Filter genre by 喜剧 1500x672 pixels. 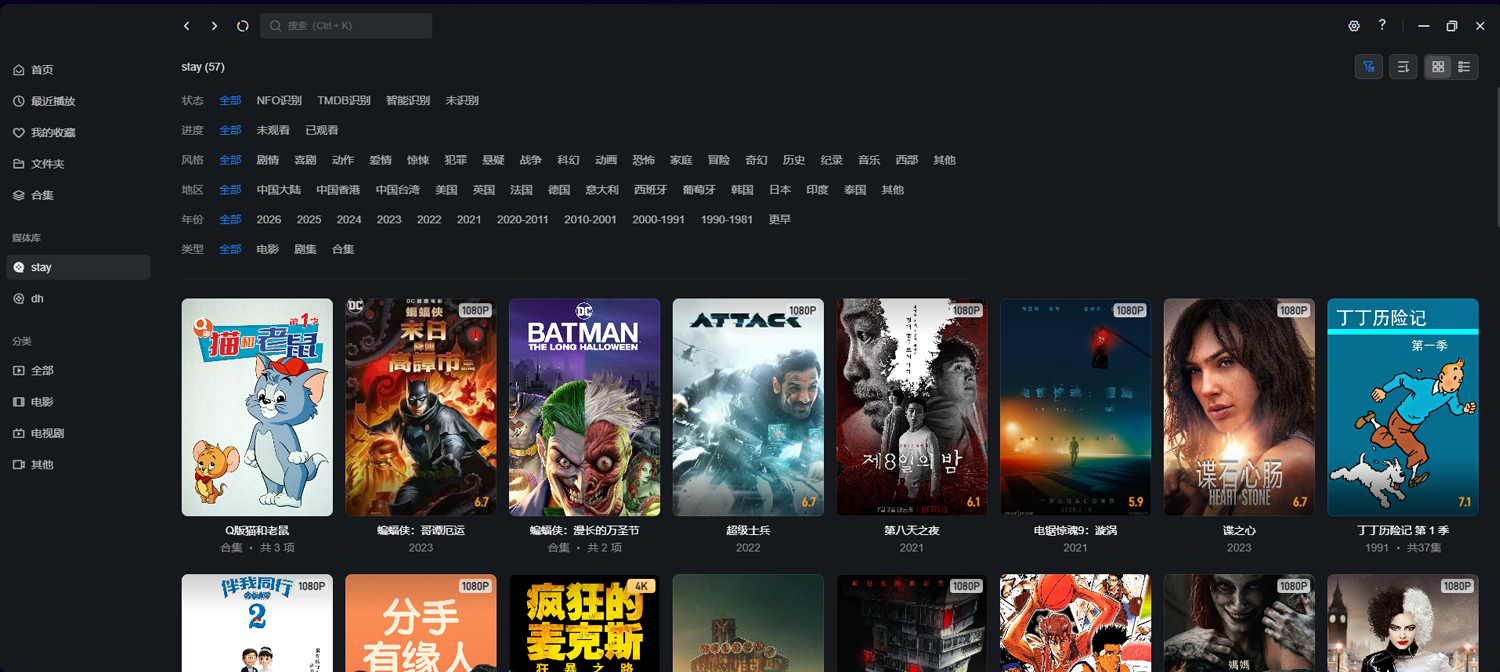point(305,160)
